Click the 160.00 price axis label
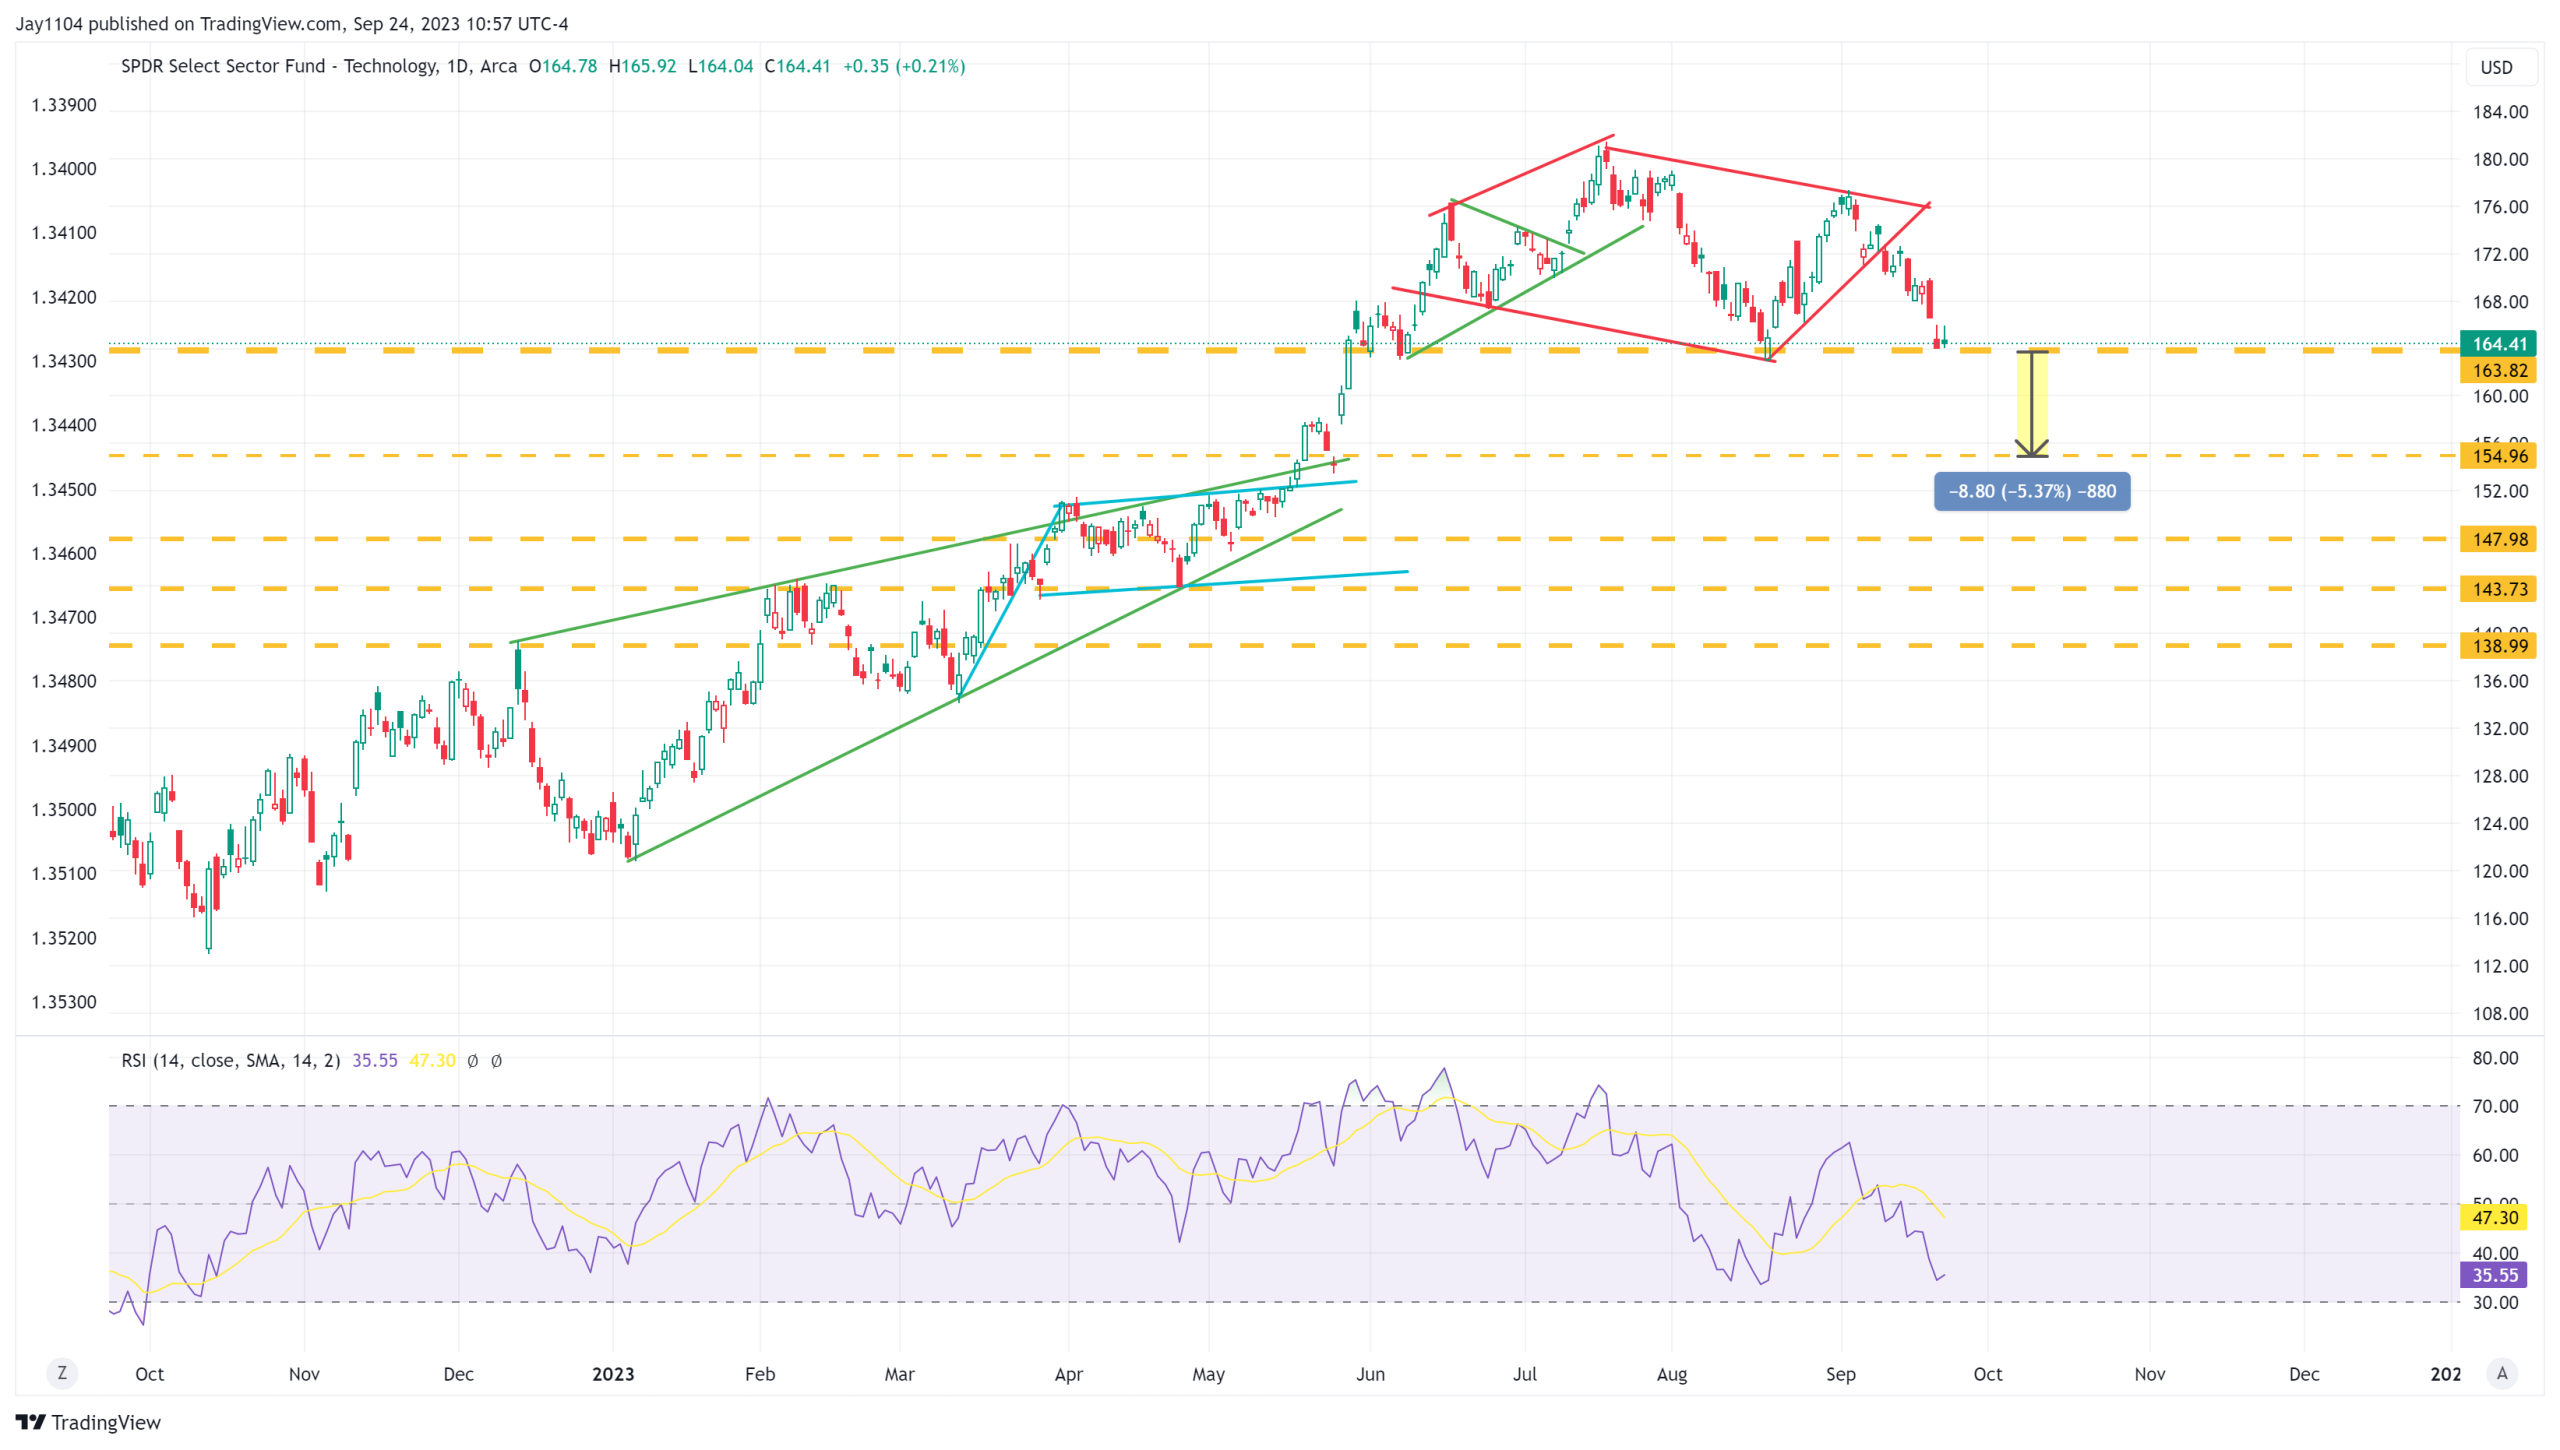This screenshot has height=1450, width=2560. pyautogui.click(x=2500, y=397)
